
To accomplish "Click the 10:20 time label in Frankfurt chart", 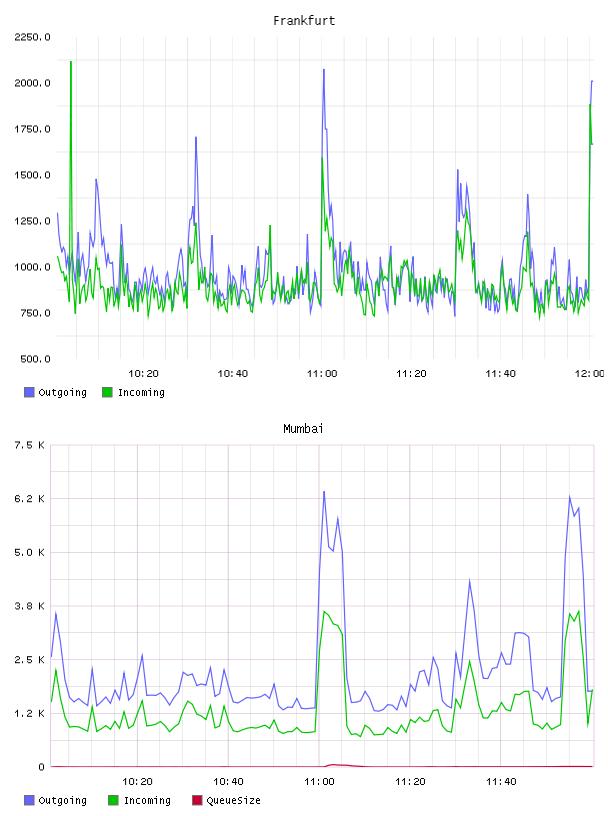I will (143, 374).
